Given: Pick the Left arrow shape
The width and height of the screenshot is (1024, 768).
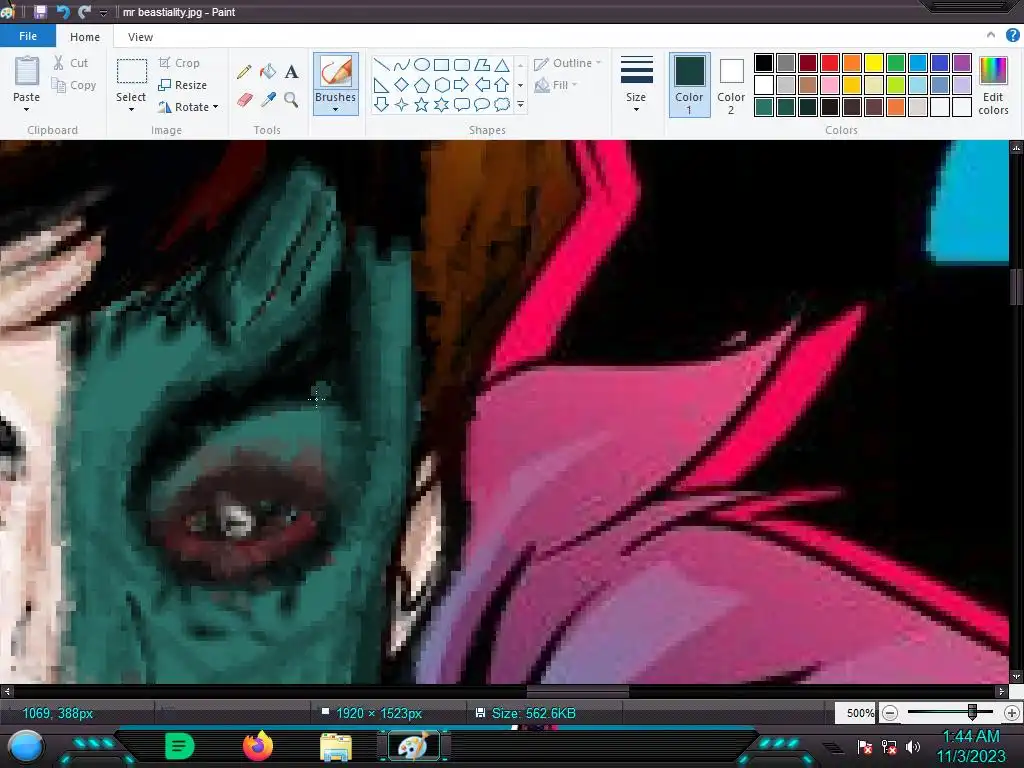Looking at the screenshot, I should tap(482, 85).
